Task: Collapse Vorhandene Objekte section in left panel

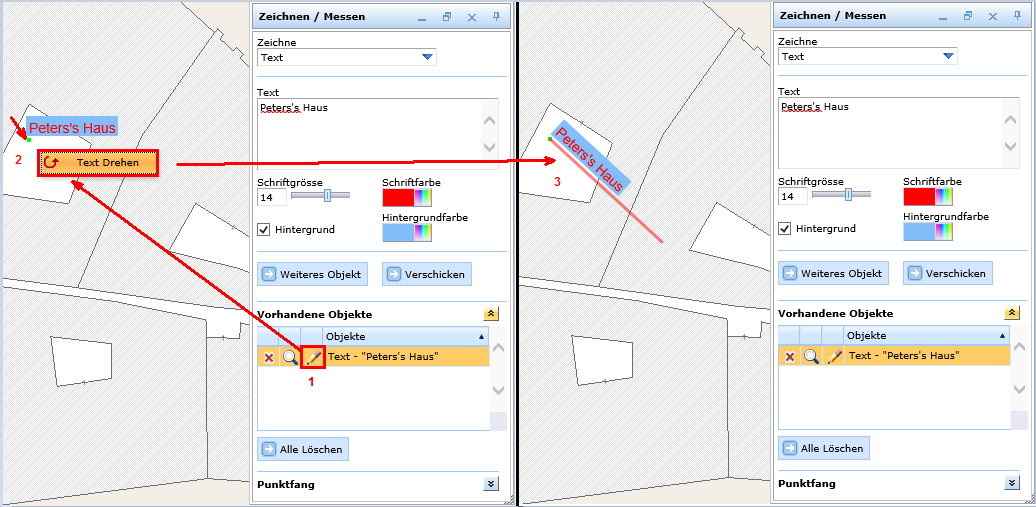Action: 490,314
